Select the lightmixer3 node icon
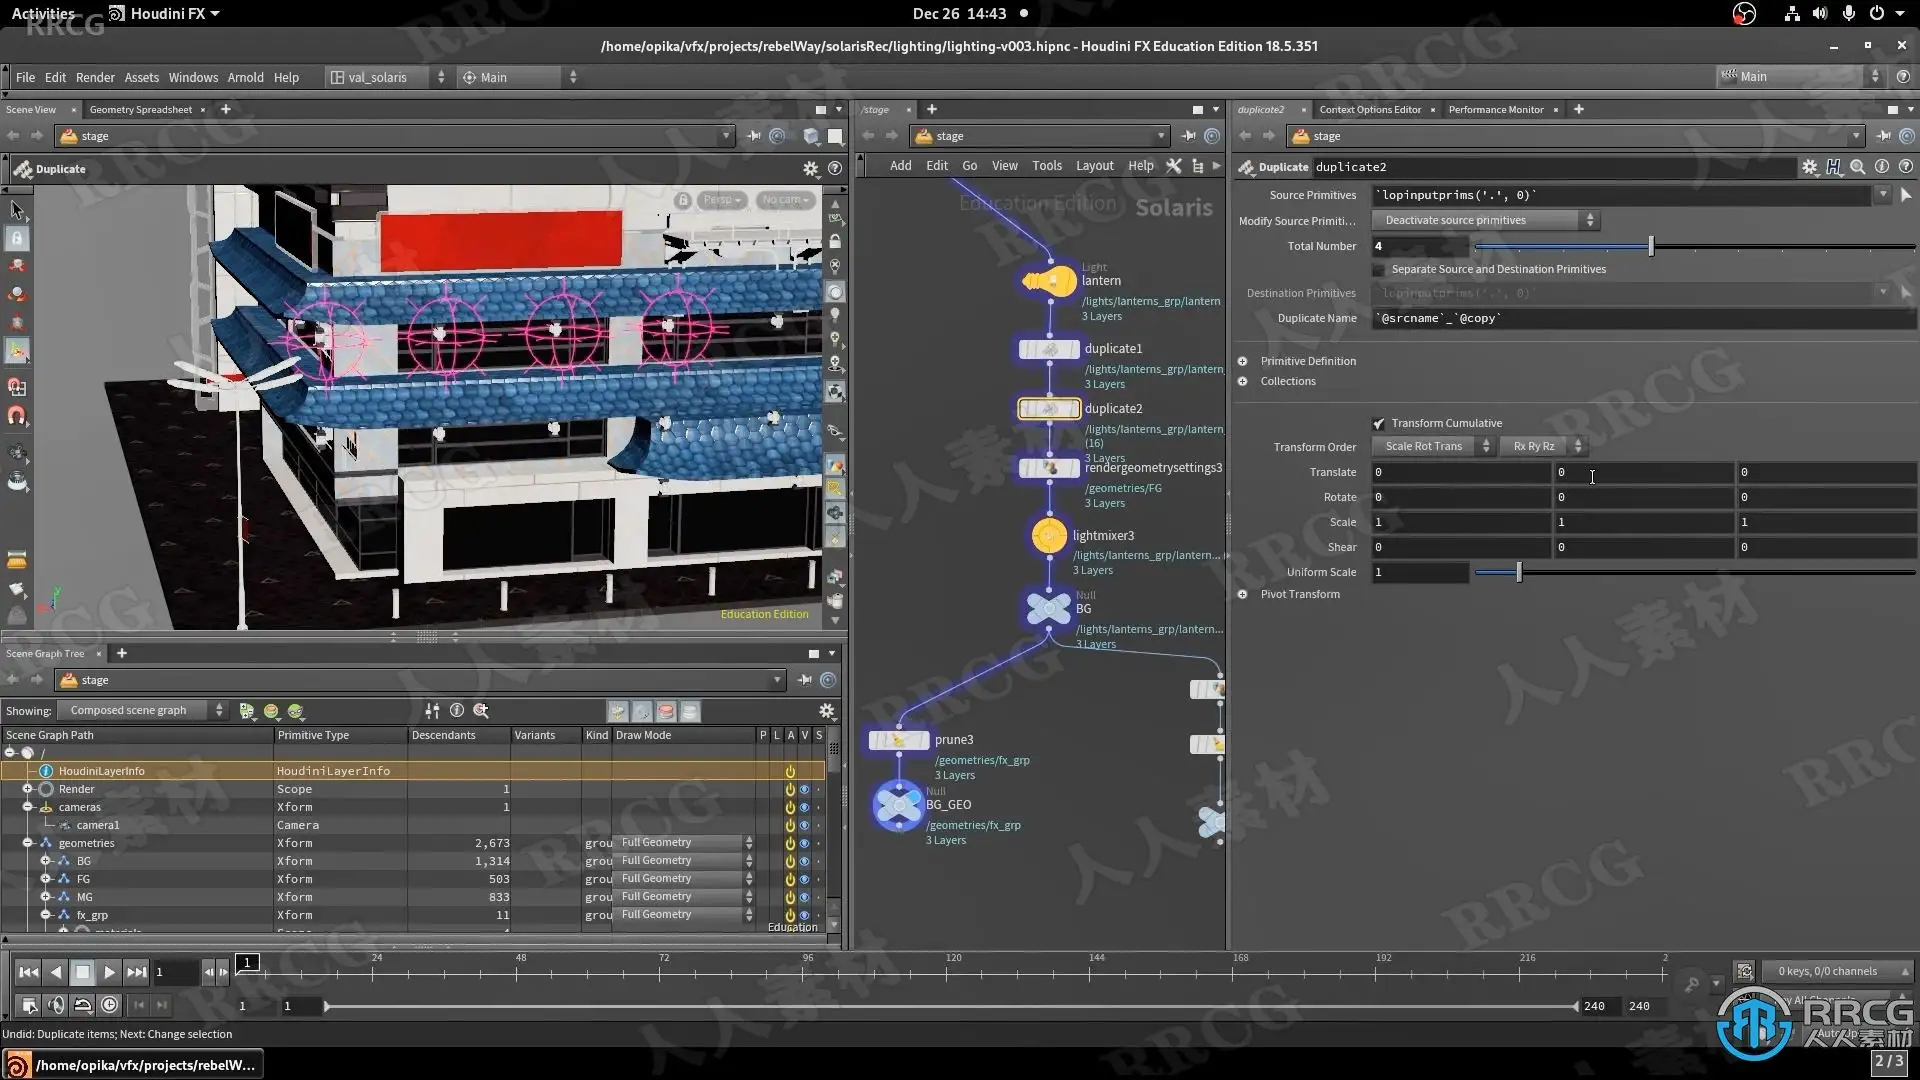This screenshot has width=1920, height=1080. (x=1048, y=536)
